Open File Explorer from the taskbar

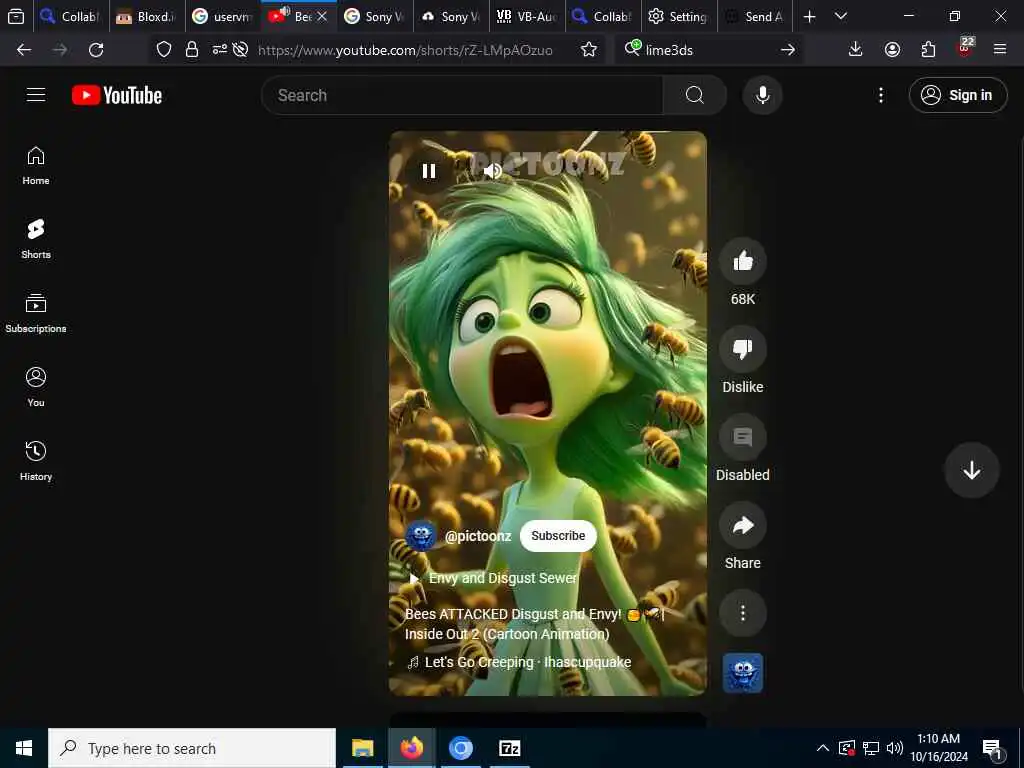coord(362,748)
